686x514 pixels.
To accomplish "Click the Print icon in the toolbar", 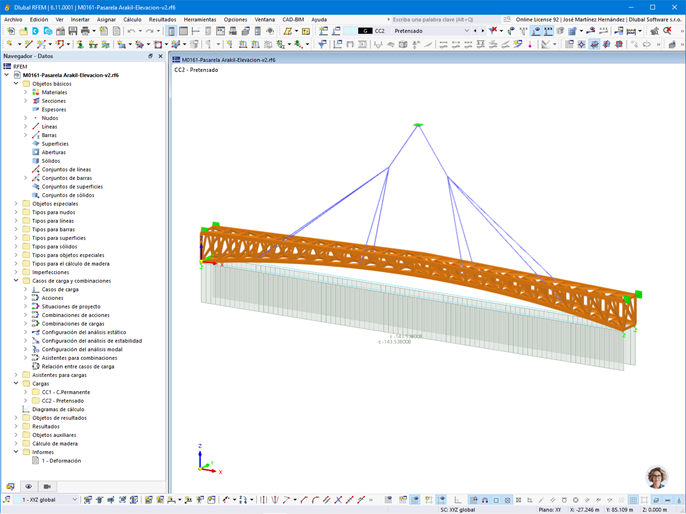I will [85, 31].
